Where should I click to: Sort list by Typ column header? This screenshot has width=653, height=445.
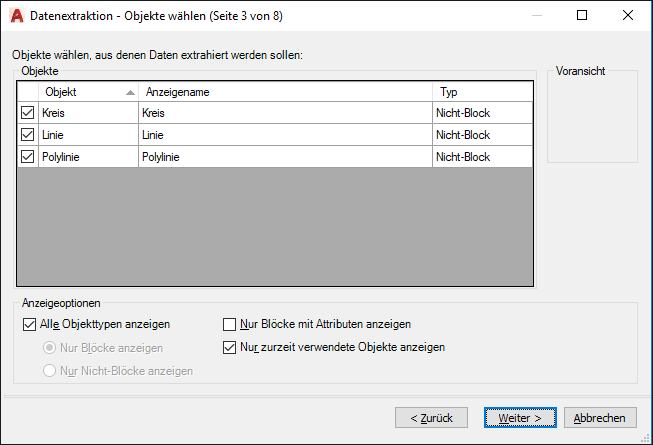[482, 92]
